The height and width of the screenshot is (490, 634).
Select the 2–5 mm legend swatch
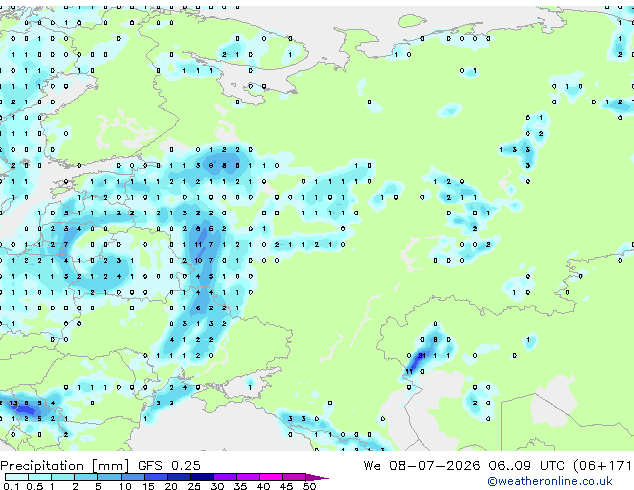tap(86, 477)
